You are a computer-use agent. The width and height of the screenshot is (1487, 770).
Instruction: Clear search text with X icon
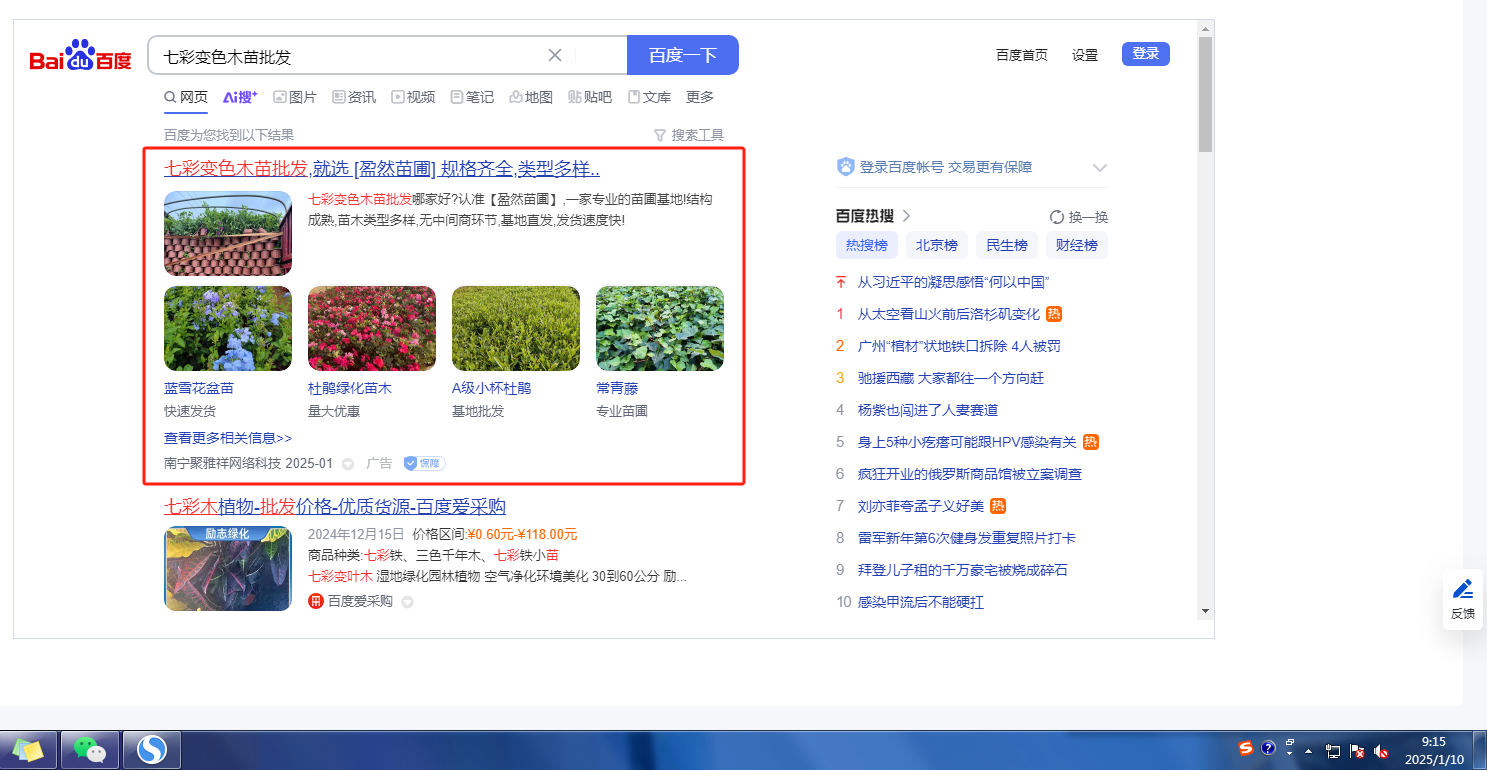pos(555,55)
